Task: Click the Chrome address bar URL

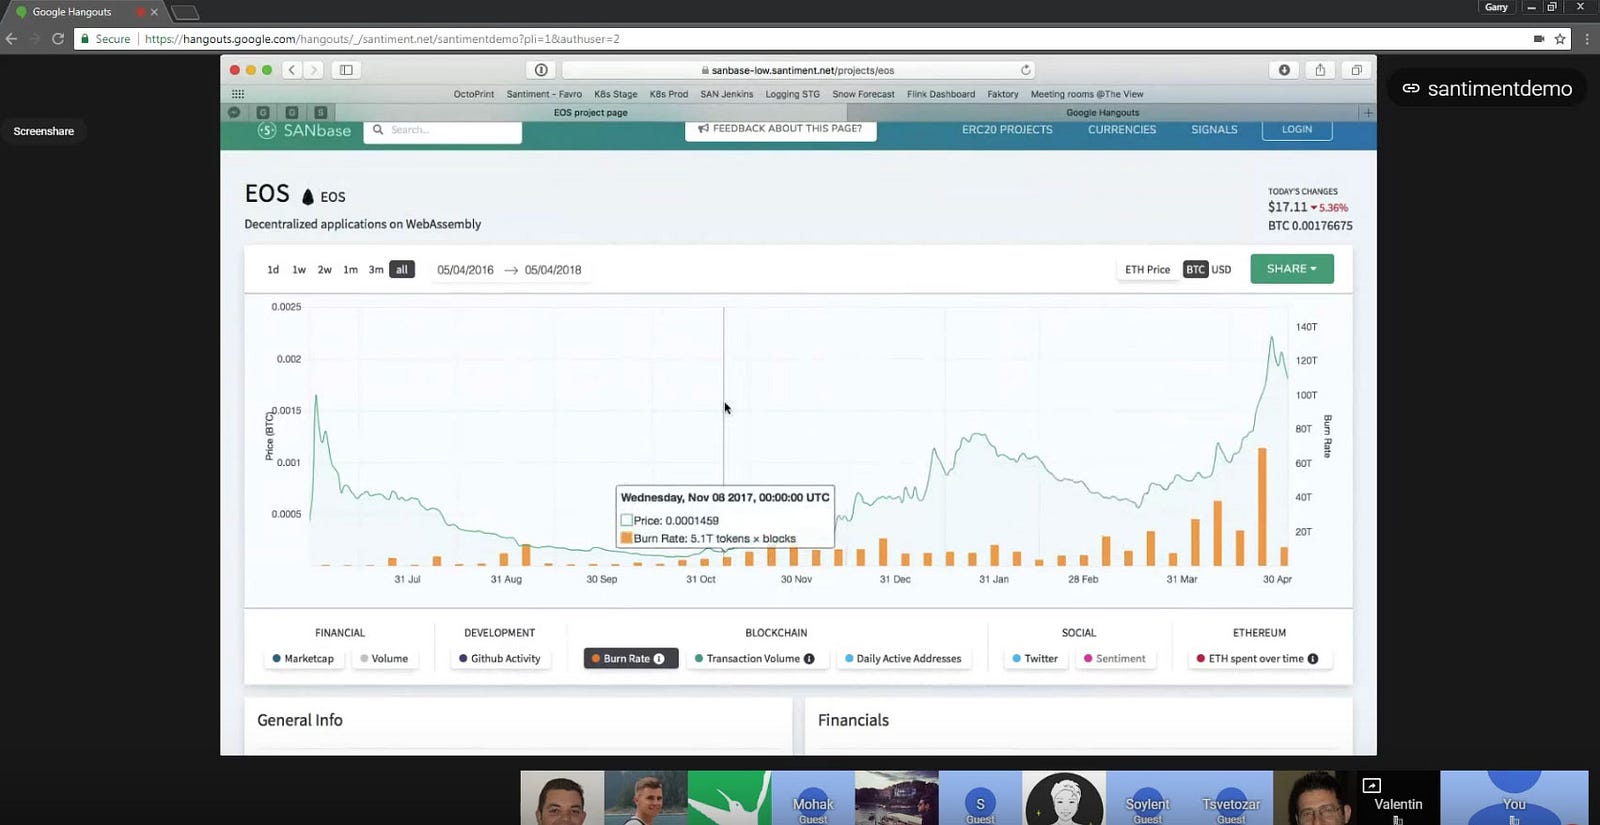Action: click(x=382, y=39)
